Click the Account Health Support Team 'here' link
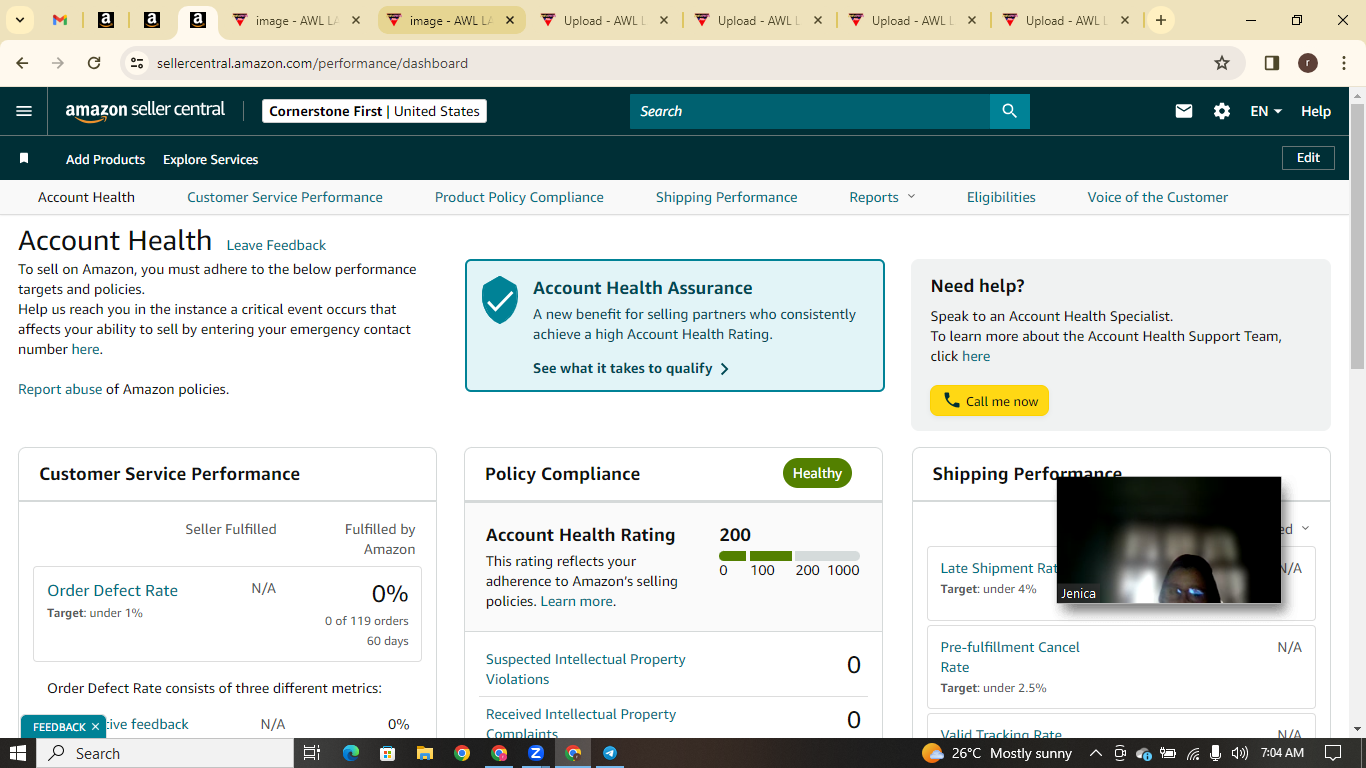Viewport: 1366px width, 768px height. [976, 356]
